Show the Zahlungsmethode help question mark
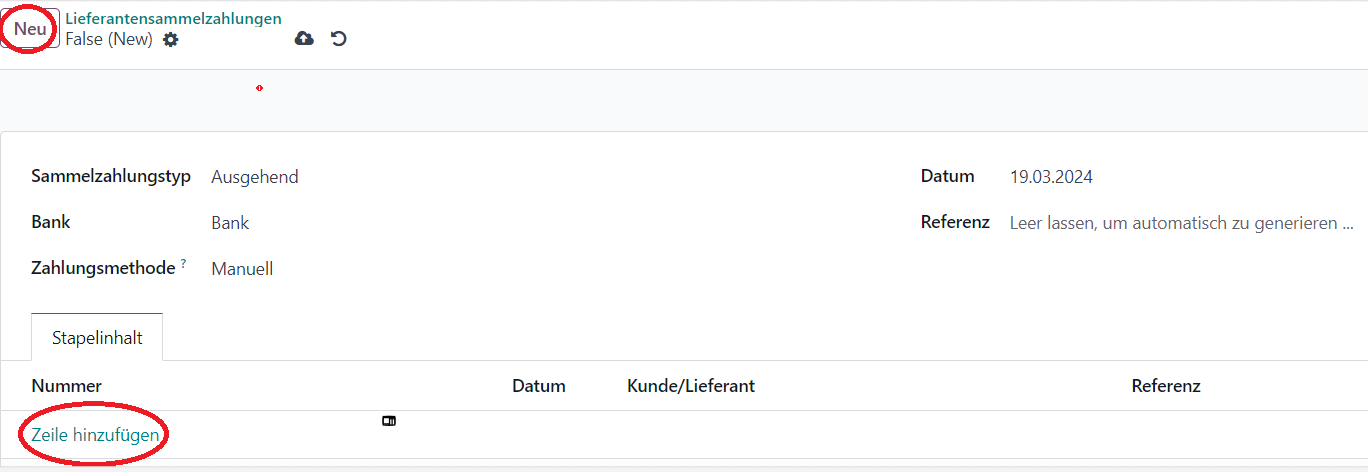The height and width of the screenshot is (472, 1368). coord(183,264)
